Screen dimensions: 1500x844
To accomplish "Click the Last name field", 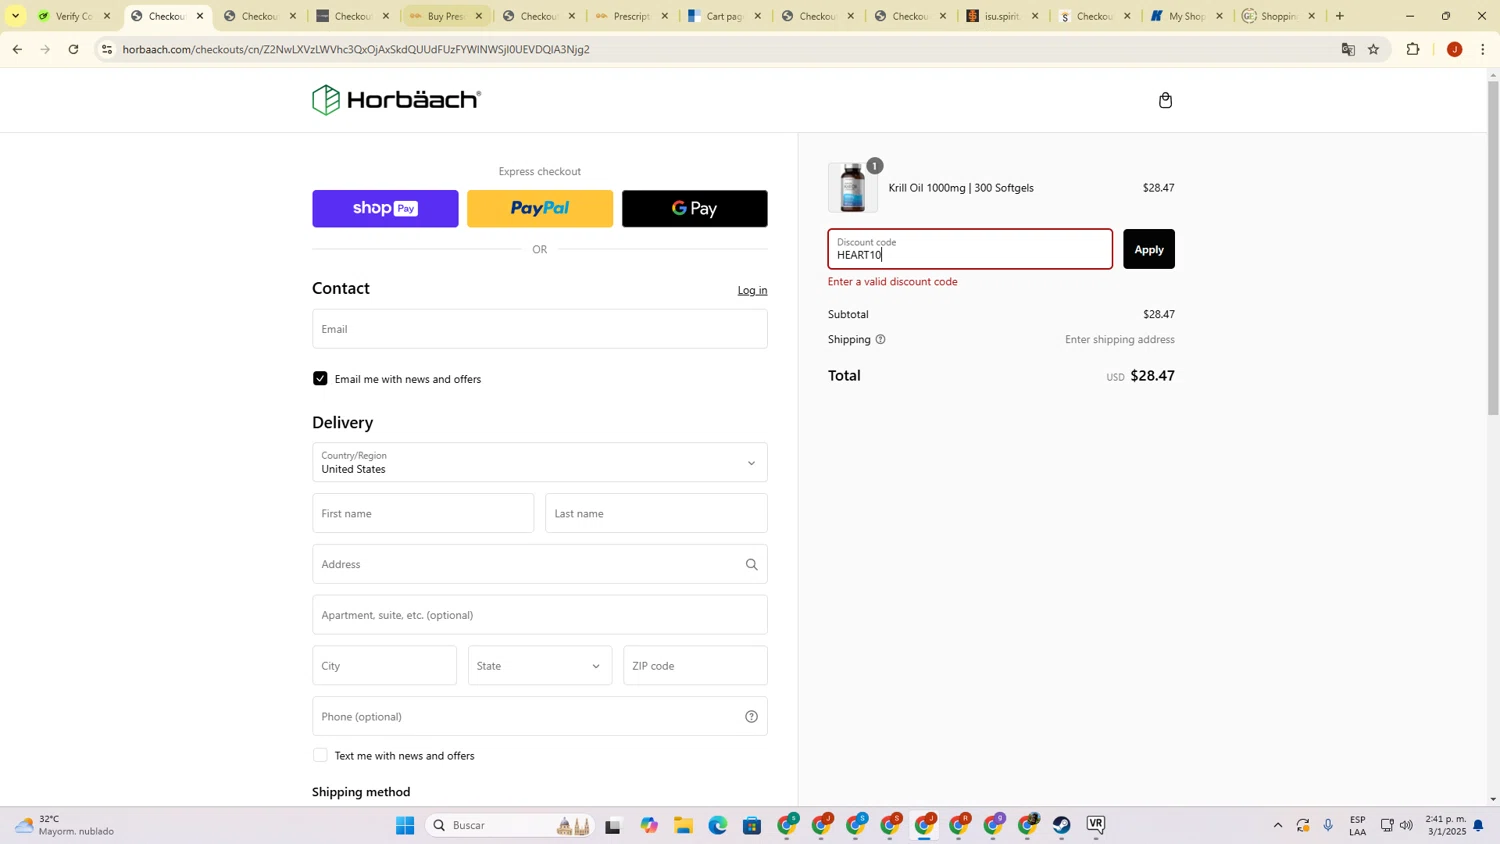I will 656,514.
